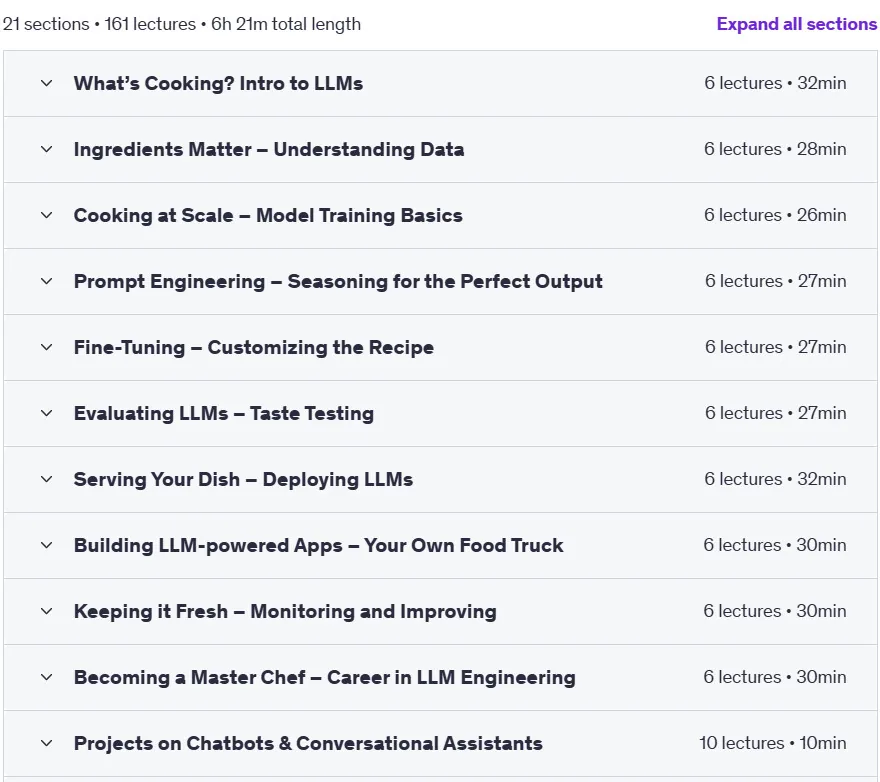Screen dimensions: 880x782
Task: Expand chevron beside What's Cooking? Intro to LLMs
Action: pyautogui.click(x=47, y=84)
